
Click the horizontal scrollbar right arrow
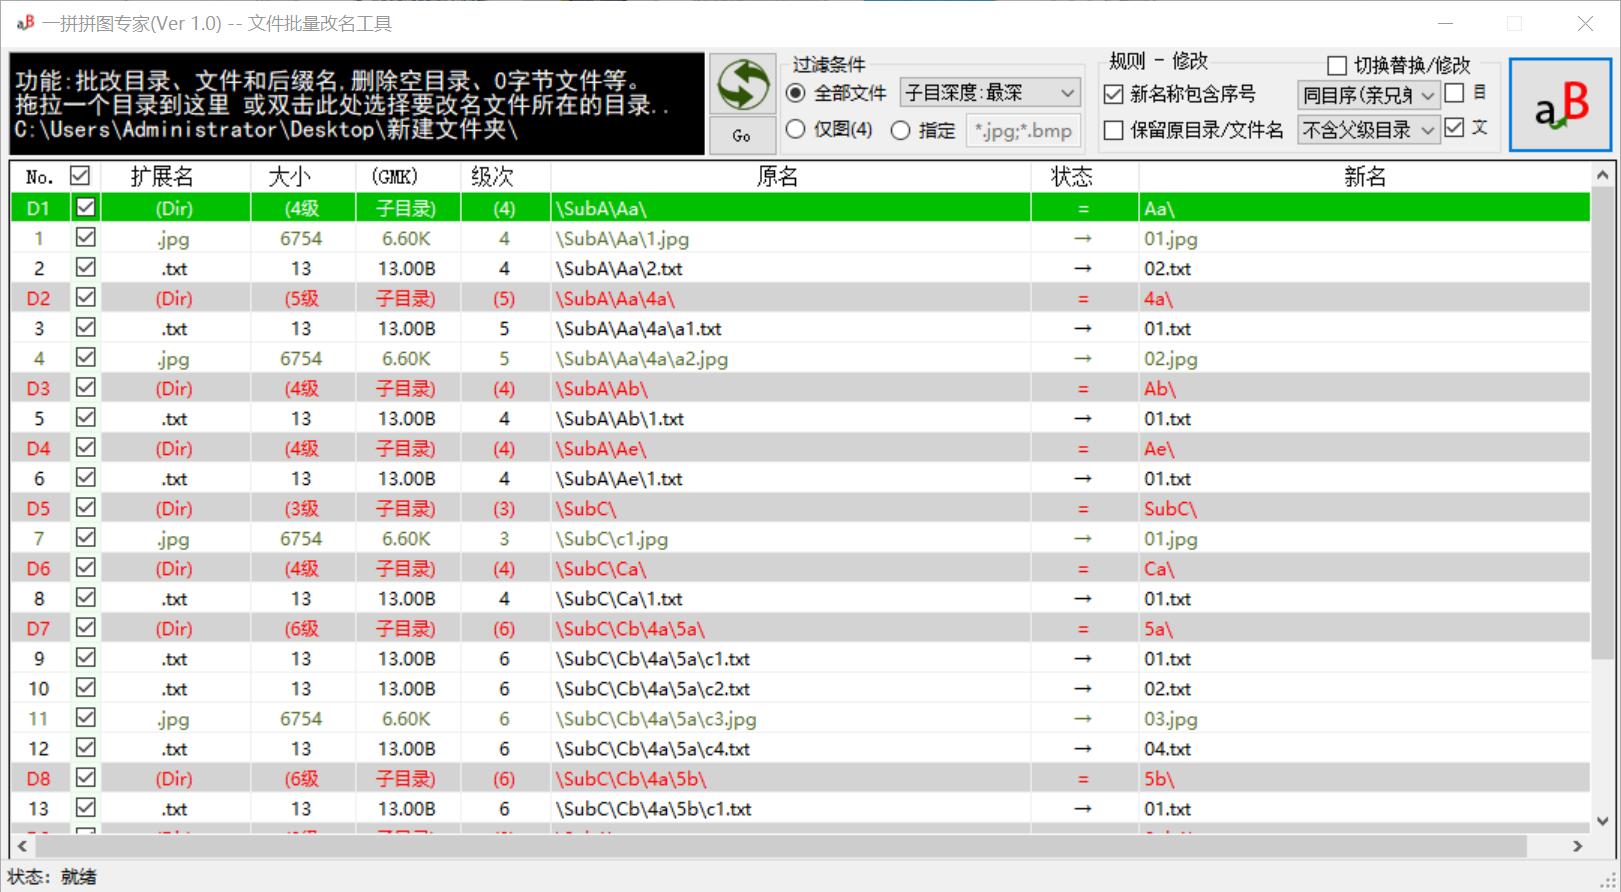click(1578, 846)
